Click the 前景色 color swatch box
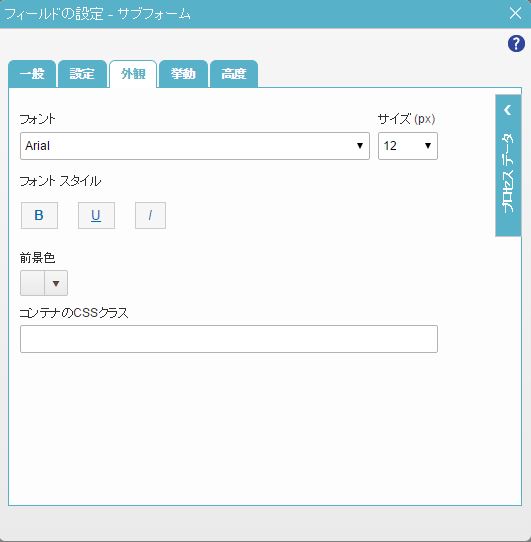 tap(32, 283)
